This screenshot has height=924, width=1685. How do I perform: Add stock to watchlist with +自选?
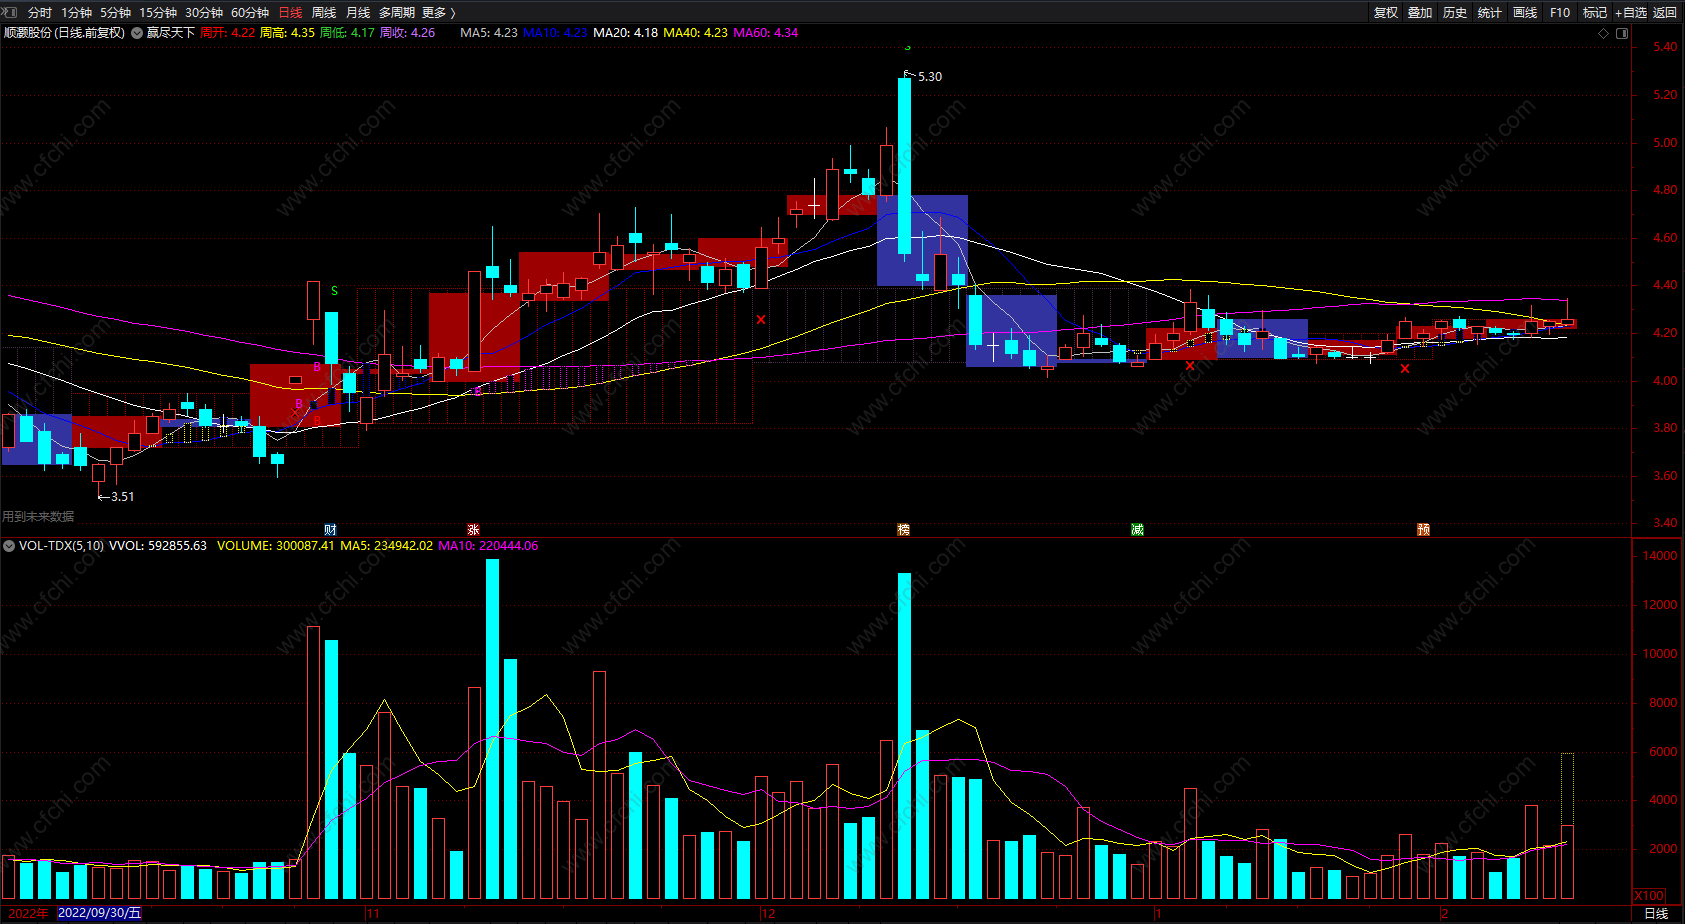(x=1631, y=13)
